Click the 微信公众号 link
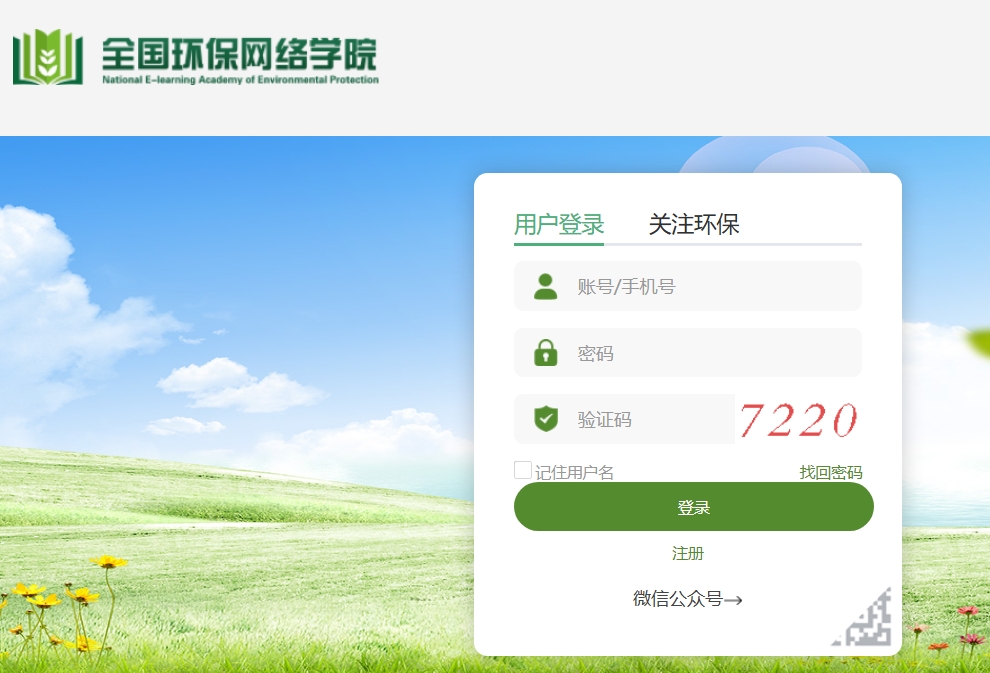The width and height of the screenshot is (990, 673). tap(688, 599)
